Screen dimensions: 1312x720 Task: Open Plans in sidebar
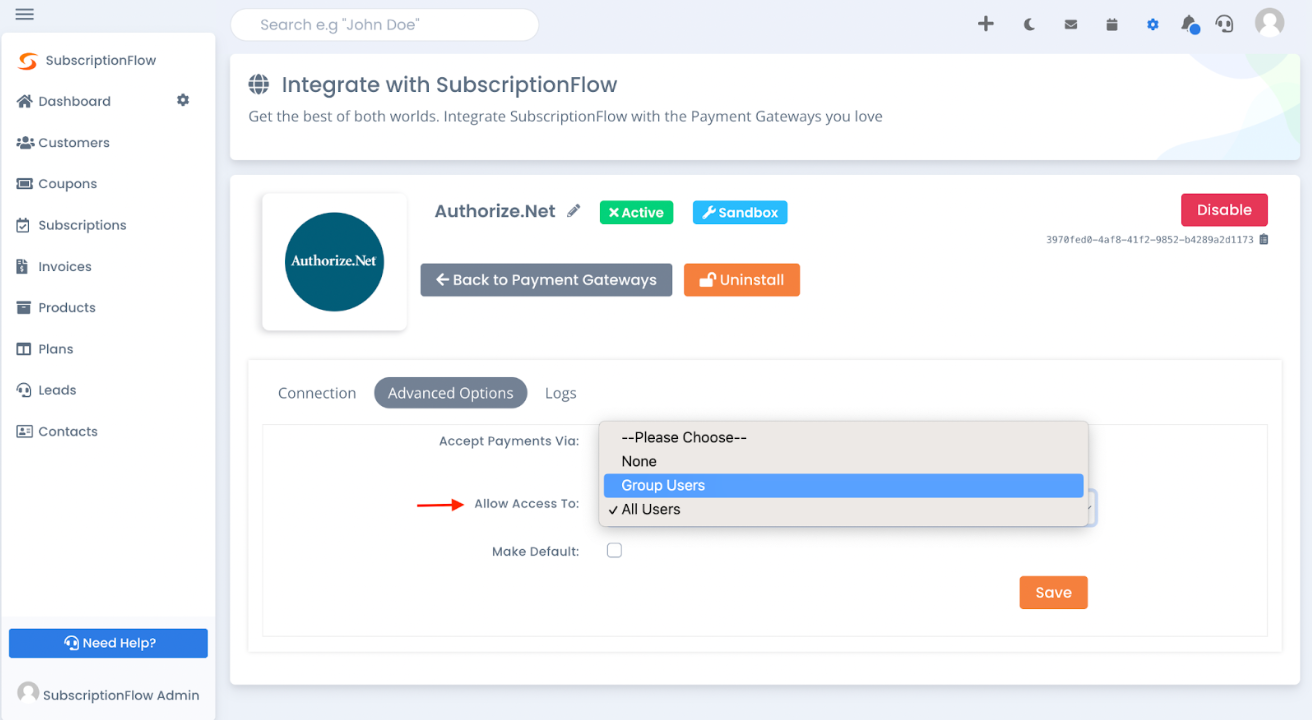point(45,349)
